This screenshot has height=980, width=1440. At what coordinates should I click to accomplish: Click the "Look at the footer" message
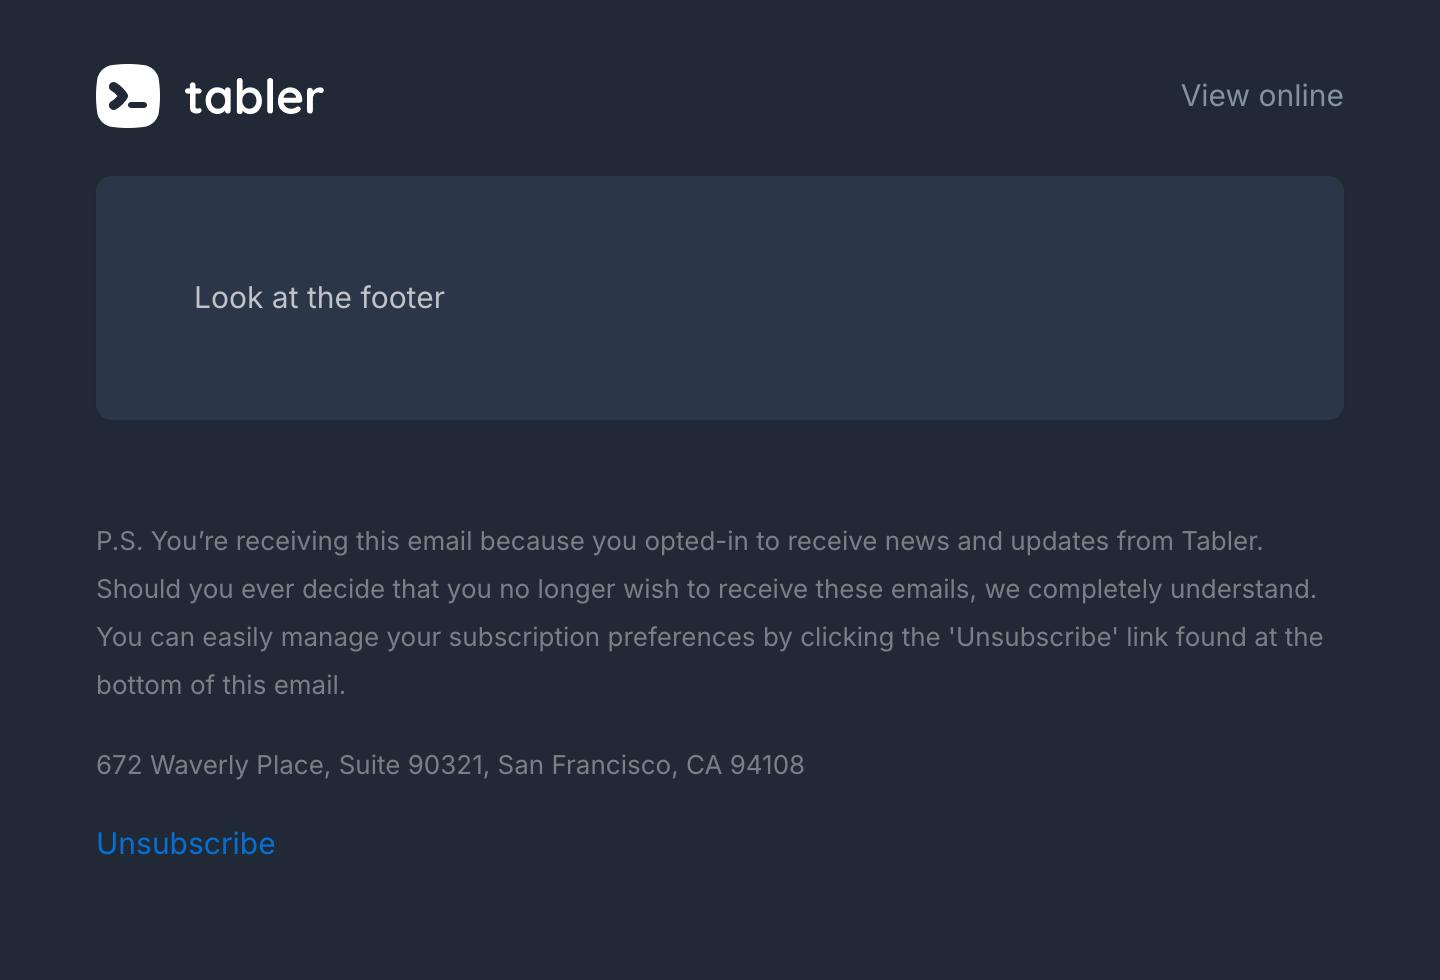(319, 298)
